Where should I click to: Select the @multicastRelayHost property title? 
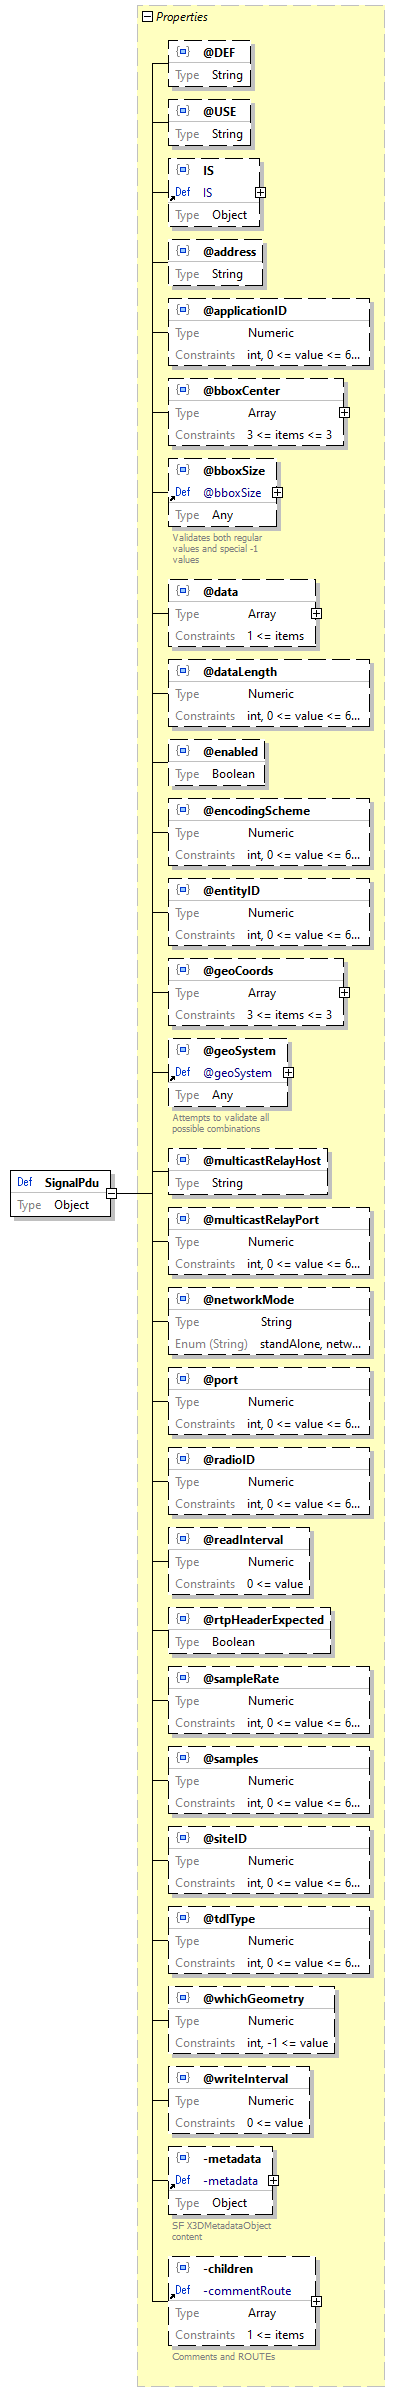pyautogui.click(x=262, y=1160)
